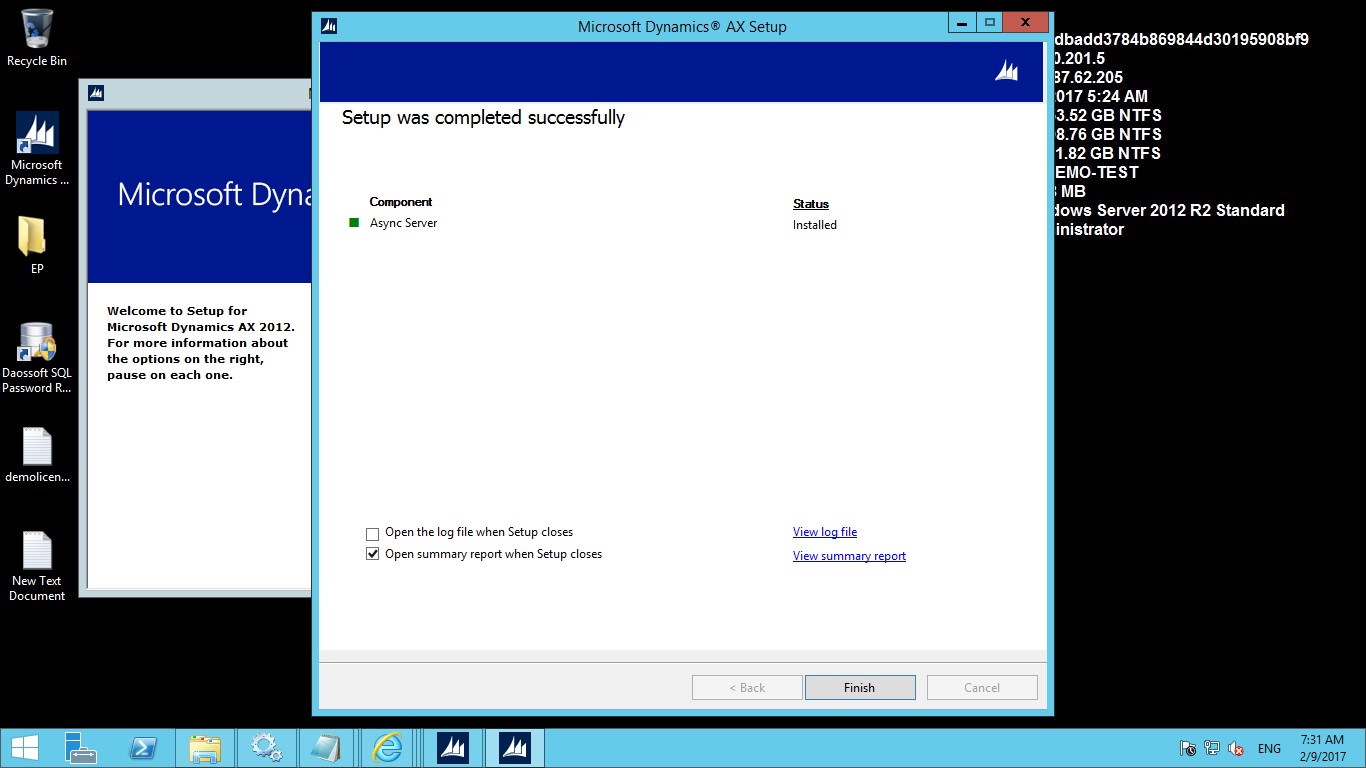This screenshot has height=768, width=1366.
Task: Open the muted volume tray icon
Action: (x=1236, y=748)
